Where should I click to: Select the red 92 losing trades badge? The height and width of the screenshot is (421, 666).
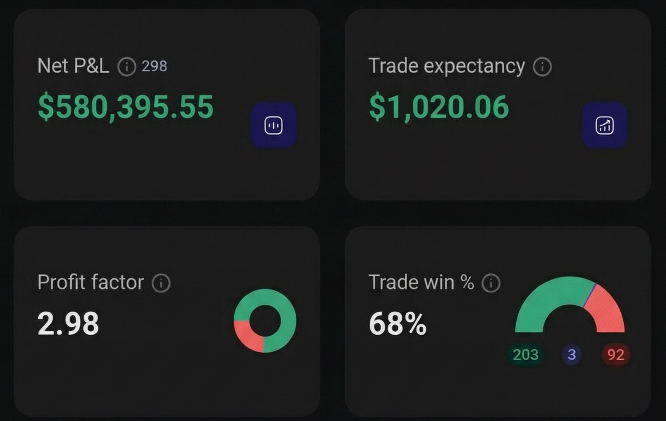[x=615, y=354]
